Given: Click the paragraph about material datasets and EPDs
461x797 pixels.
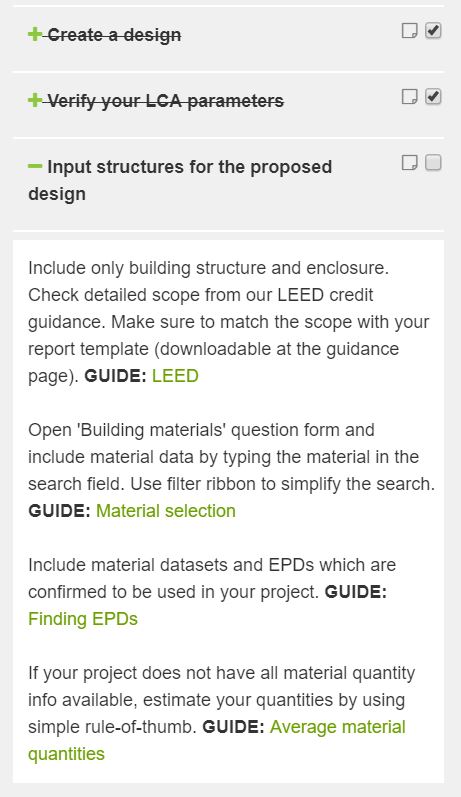Looking at the screenshot, I should coord(212,592).
